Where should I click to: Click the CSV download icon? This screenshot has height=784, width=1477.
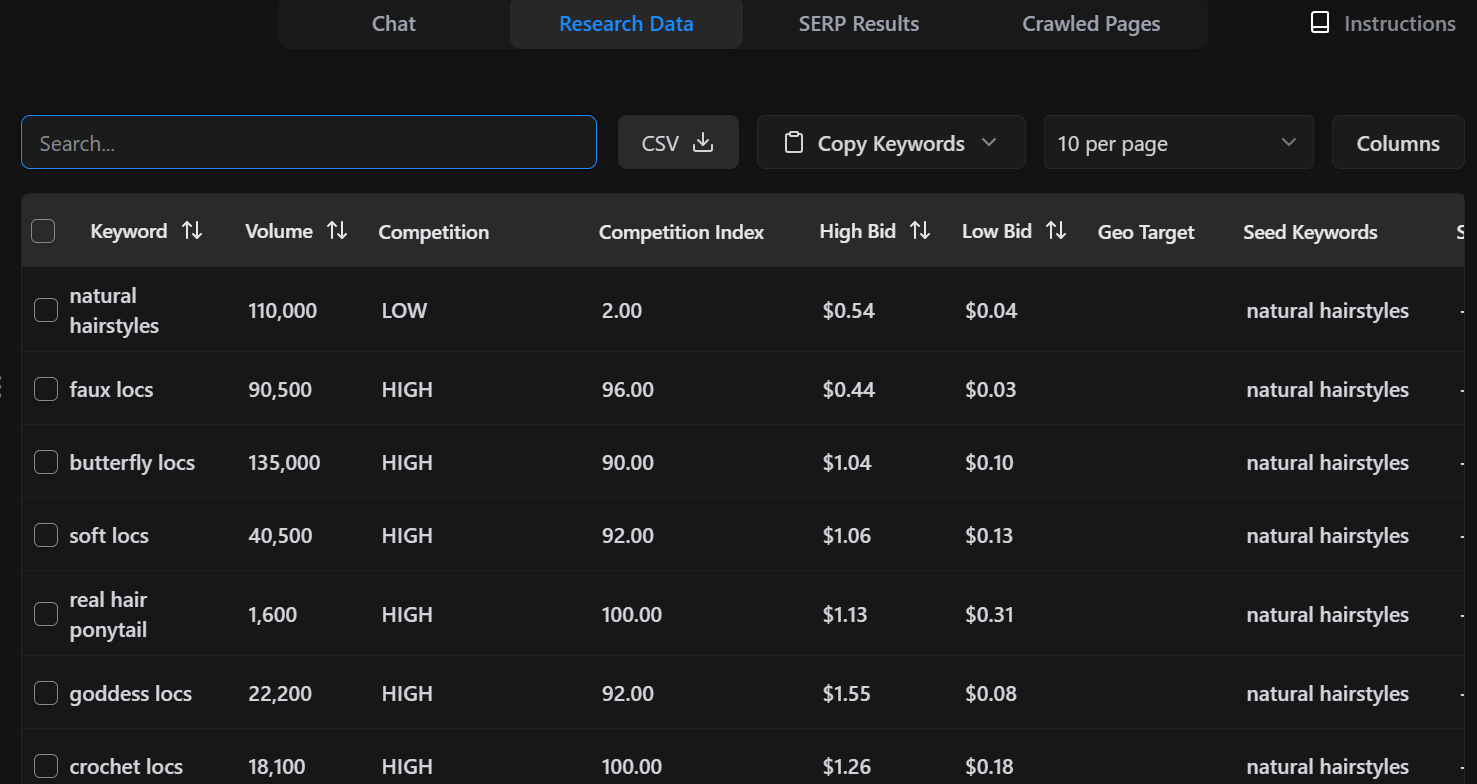[x=703, y=143]
